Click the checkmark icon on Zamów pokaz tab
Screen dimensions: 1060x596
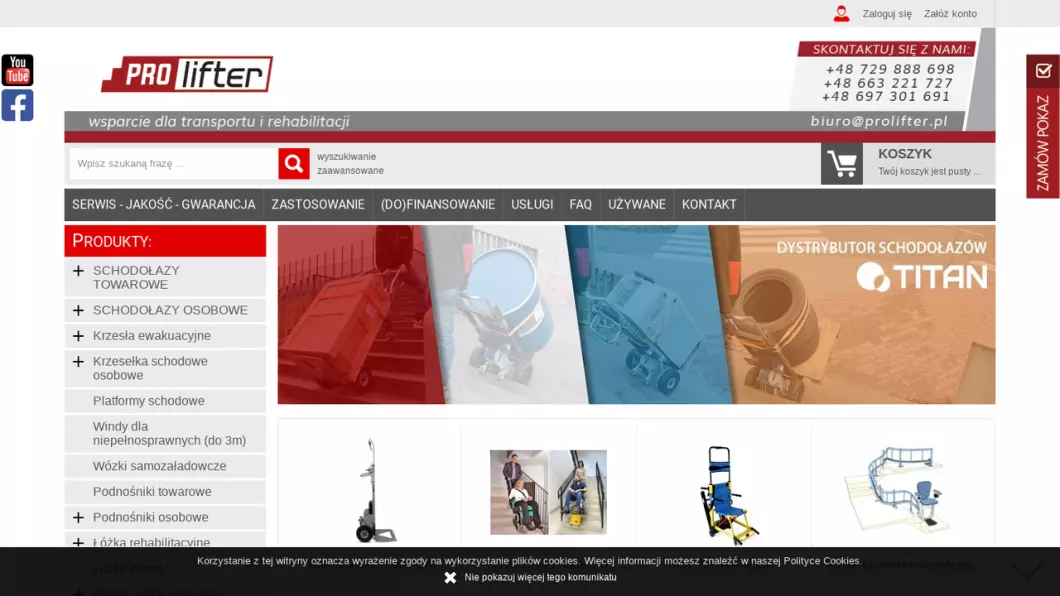[x=1043, y=70]
